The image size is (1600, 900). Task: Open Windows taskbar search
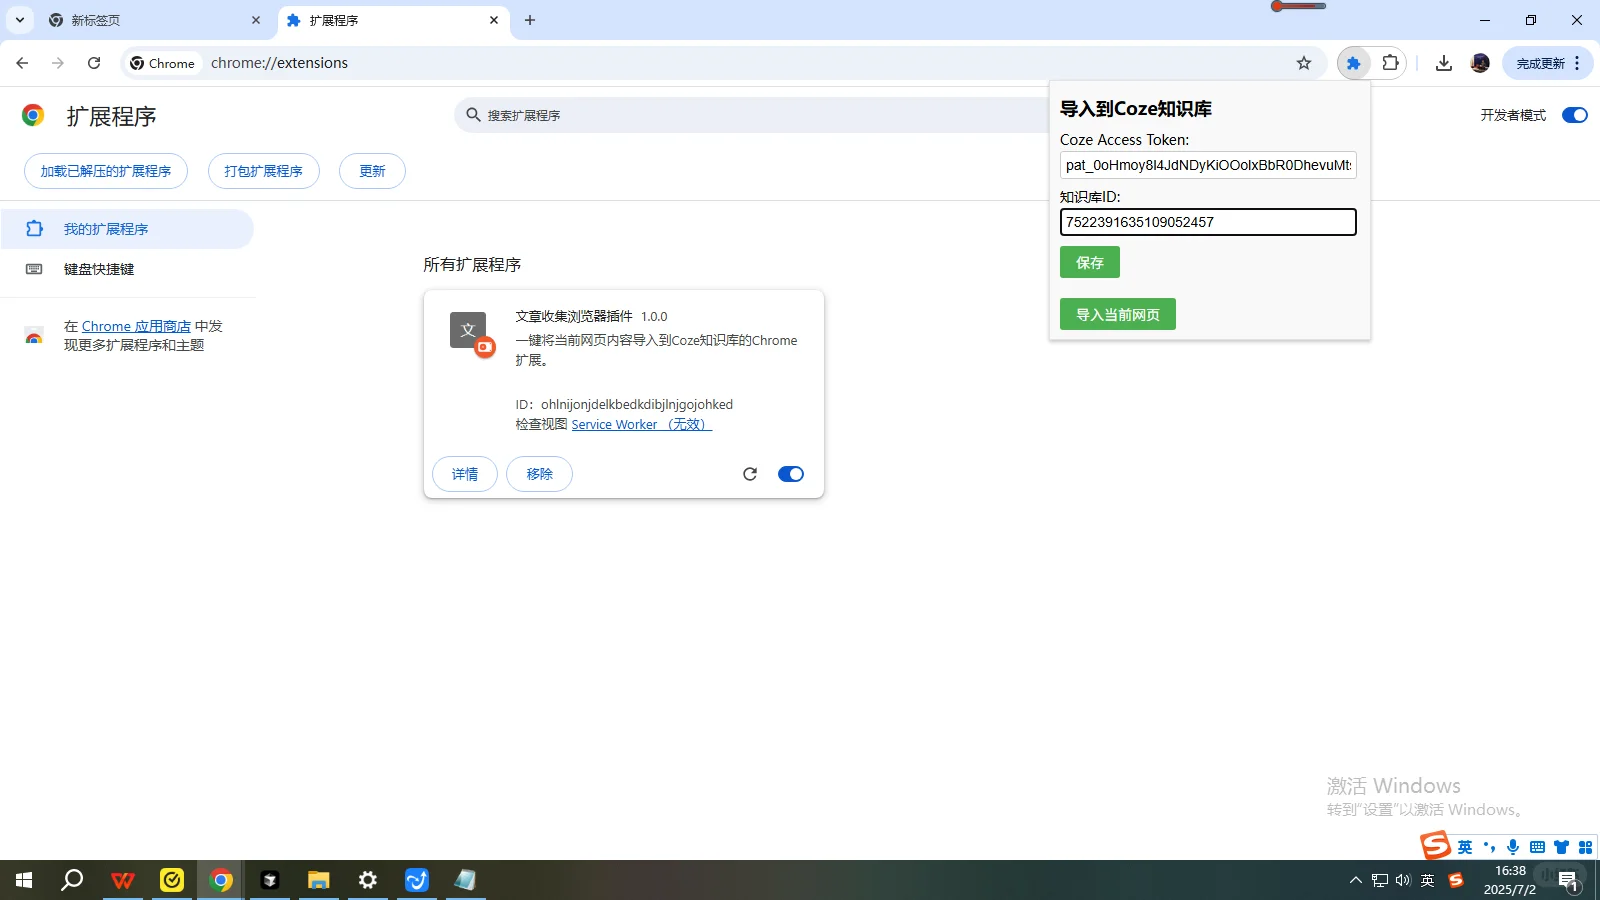coord(72,880)
